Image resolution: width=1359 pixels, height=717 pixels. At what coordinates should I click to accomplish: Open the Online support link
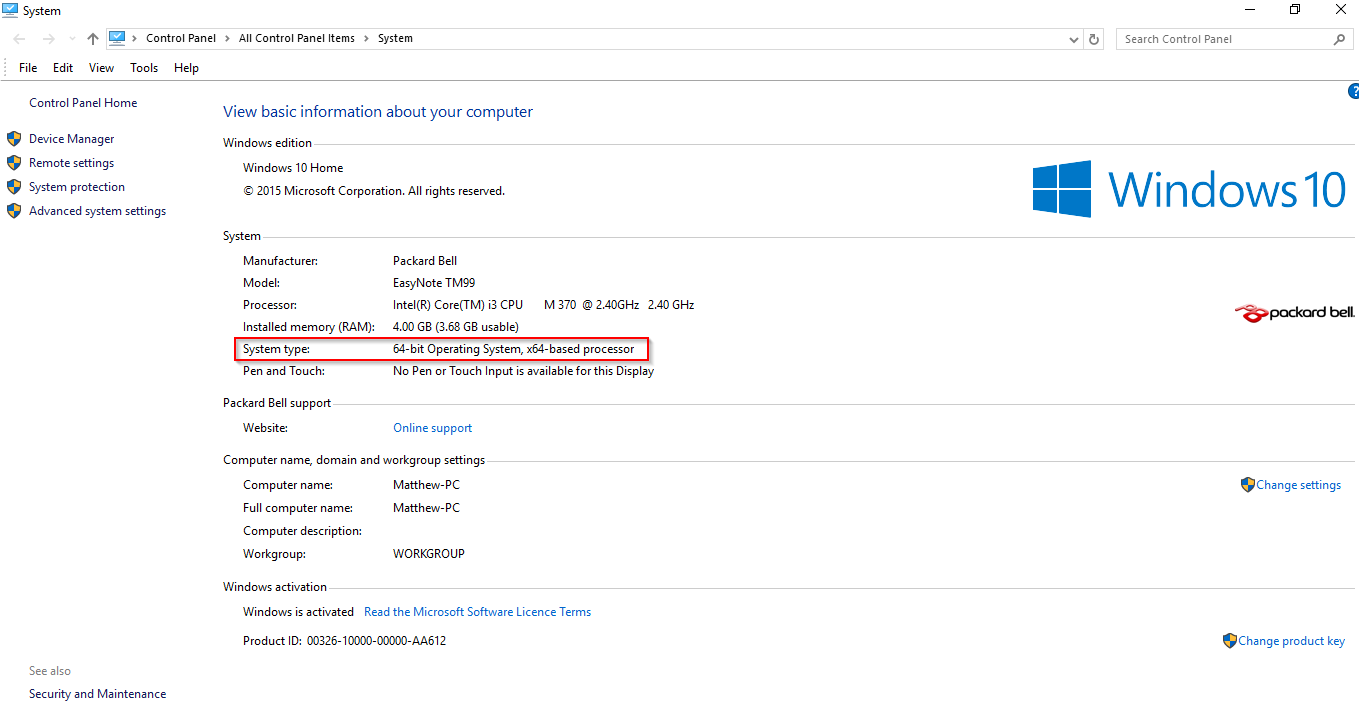432,428
